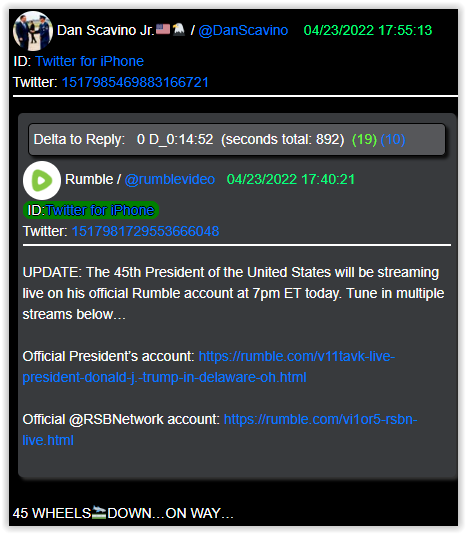Image resolution: width=466 pixels, height=534 pixels.
Task: Open the President's official Rumble stream link
Action: [208, 367]
